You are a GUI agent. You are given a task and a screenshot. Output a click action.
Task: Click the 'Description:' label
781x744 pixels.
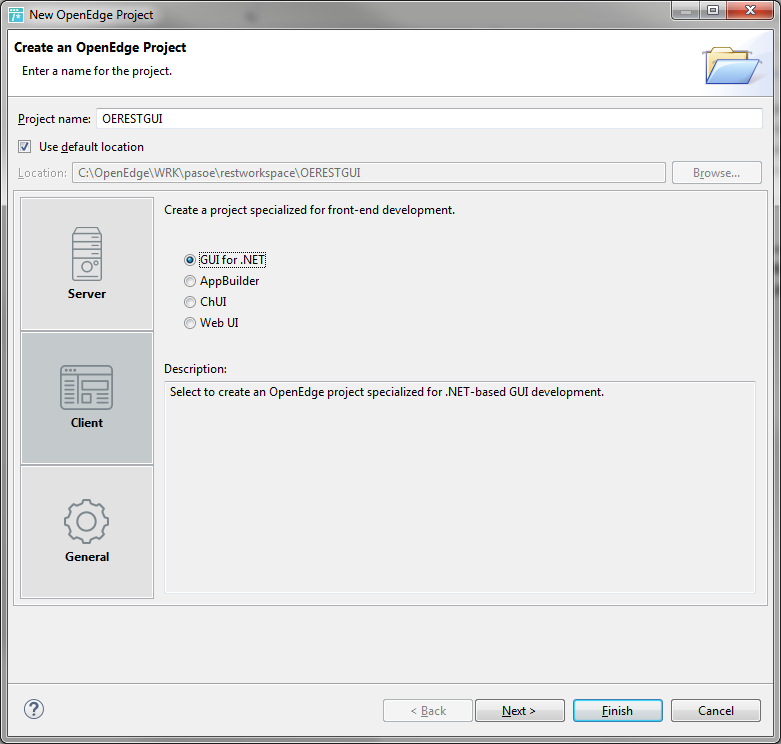[x=195, y=369]
